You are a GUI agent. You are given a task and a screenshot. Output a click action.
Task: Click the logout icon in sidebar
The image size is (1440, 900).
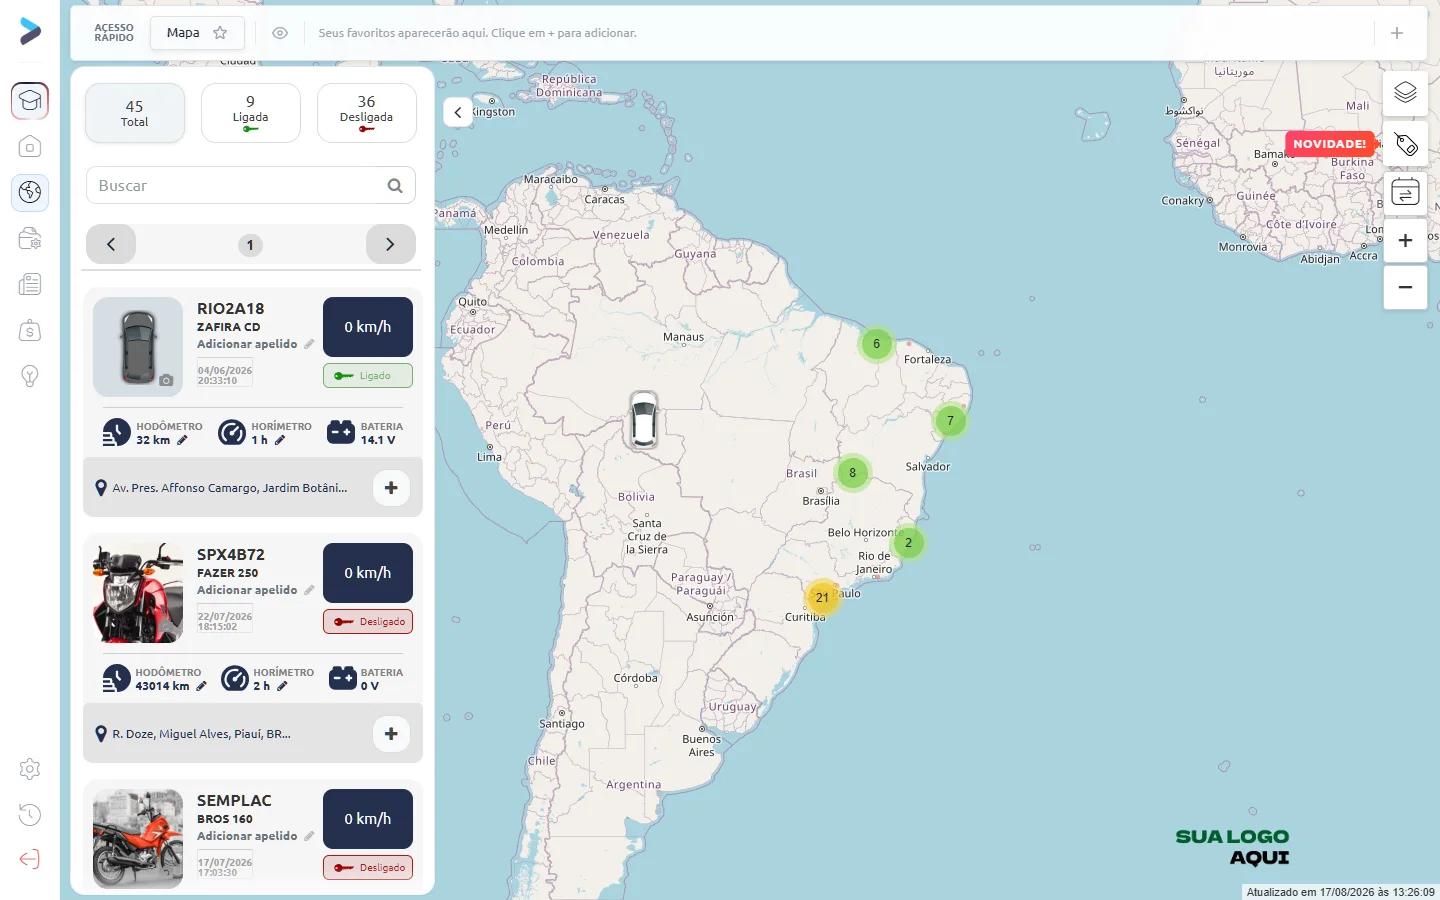(30, 860)
